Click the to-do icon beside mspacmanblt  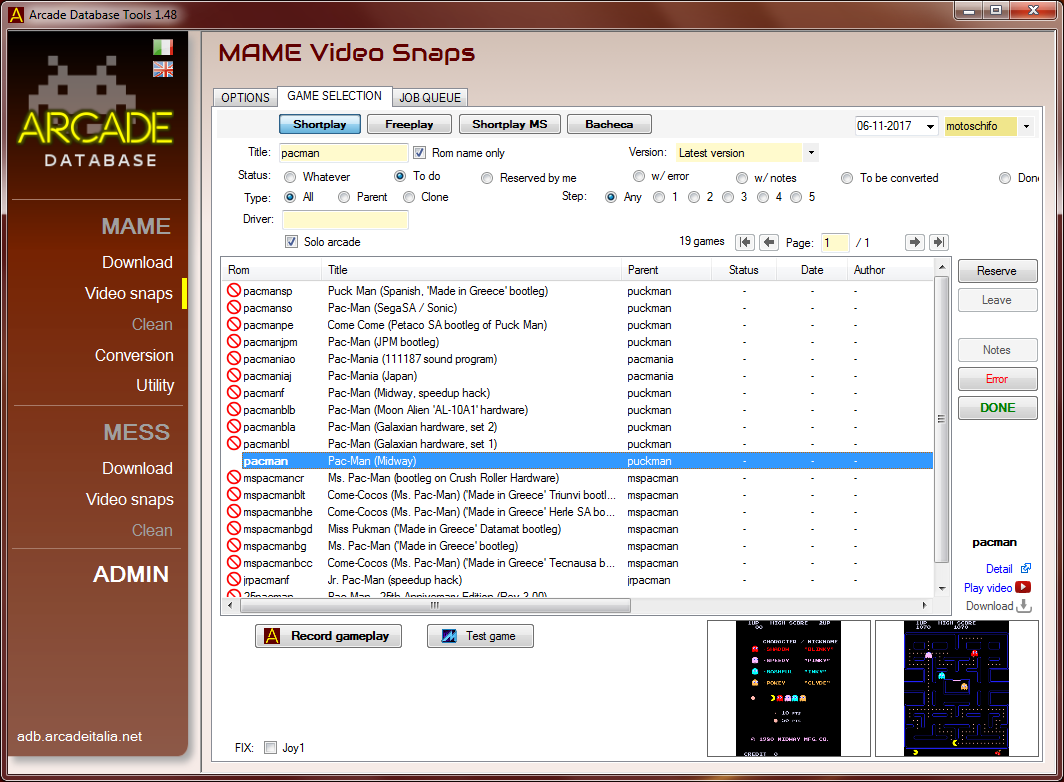tap(234, 495)
